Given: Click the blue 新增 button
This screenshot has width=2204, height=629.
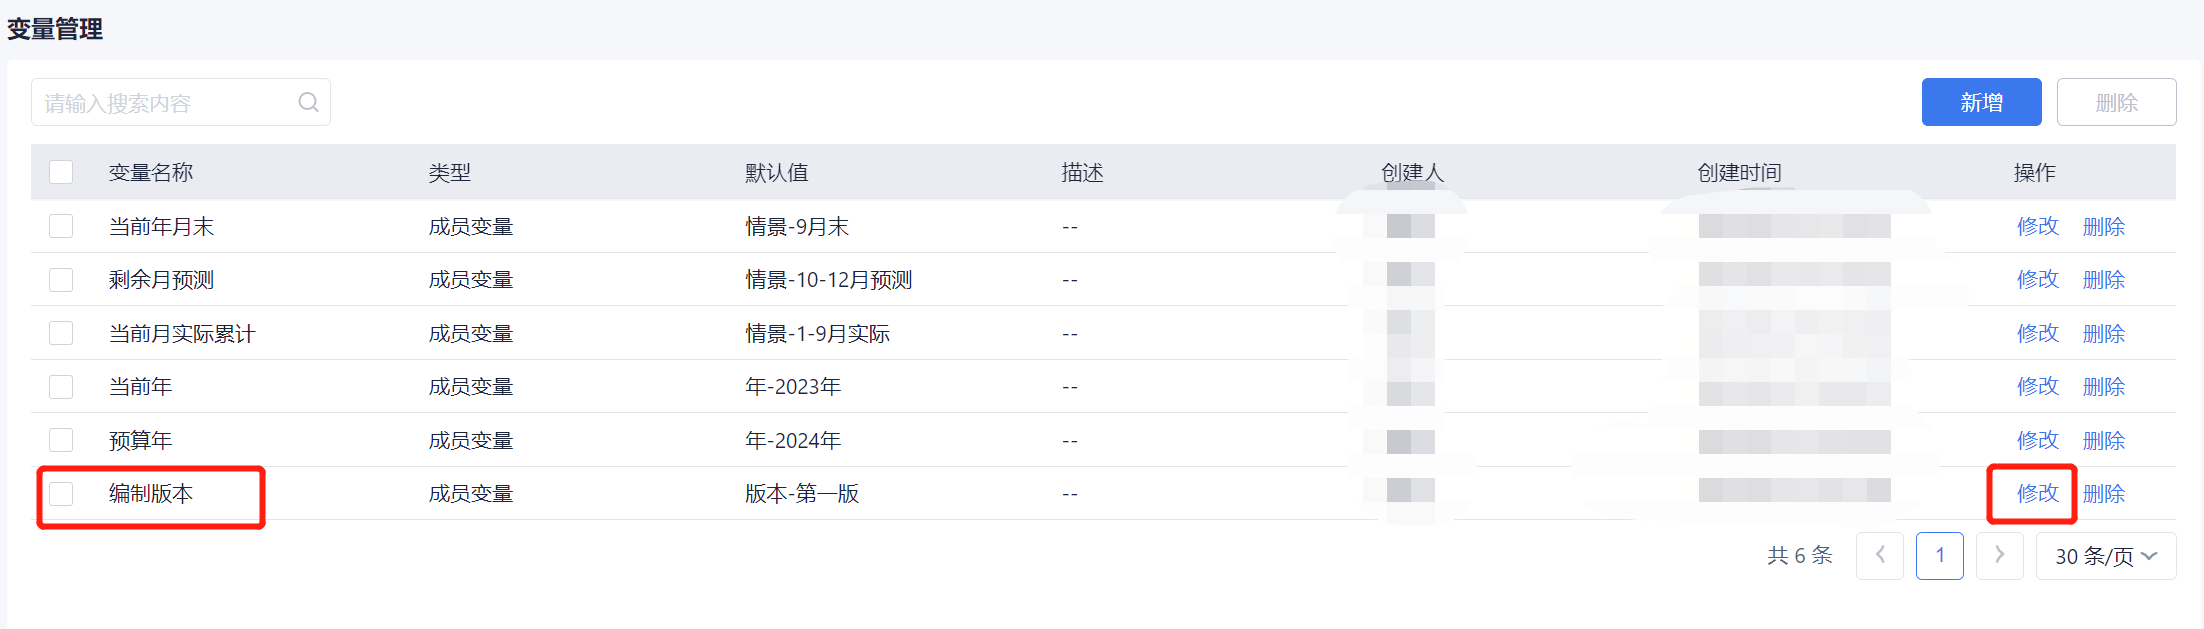Looking at the screenshot, I should (x=1981, y=102).
